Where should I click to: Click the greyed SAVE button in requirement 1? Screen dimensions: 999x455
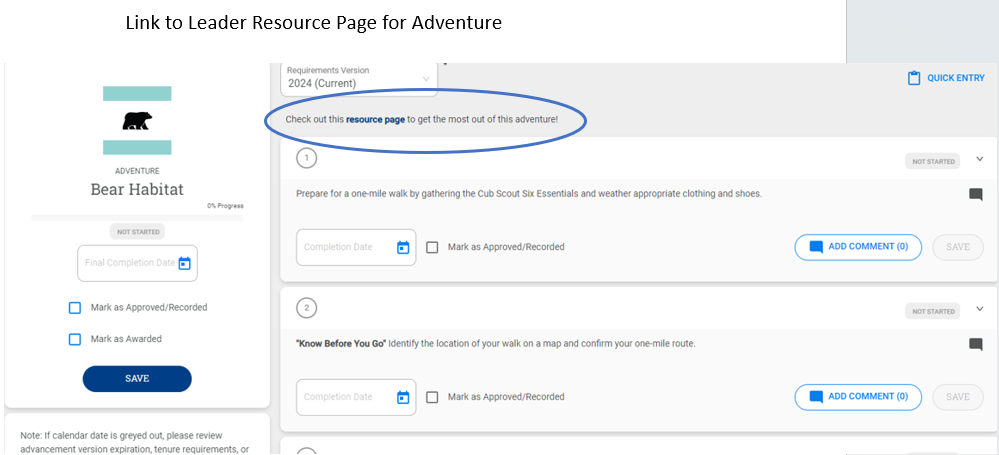coord(958,247)
